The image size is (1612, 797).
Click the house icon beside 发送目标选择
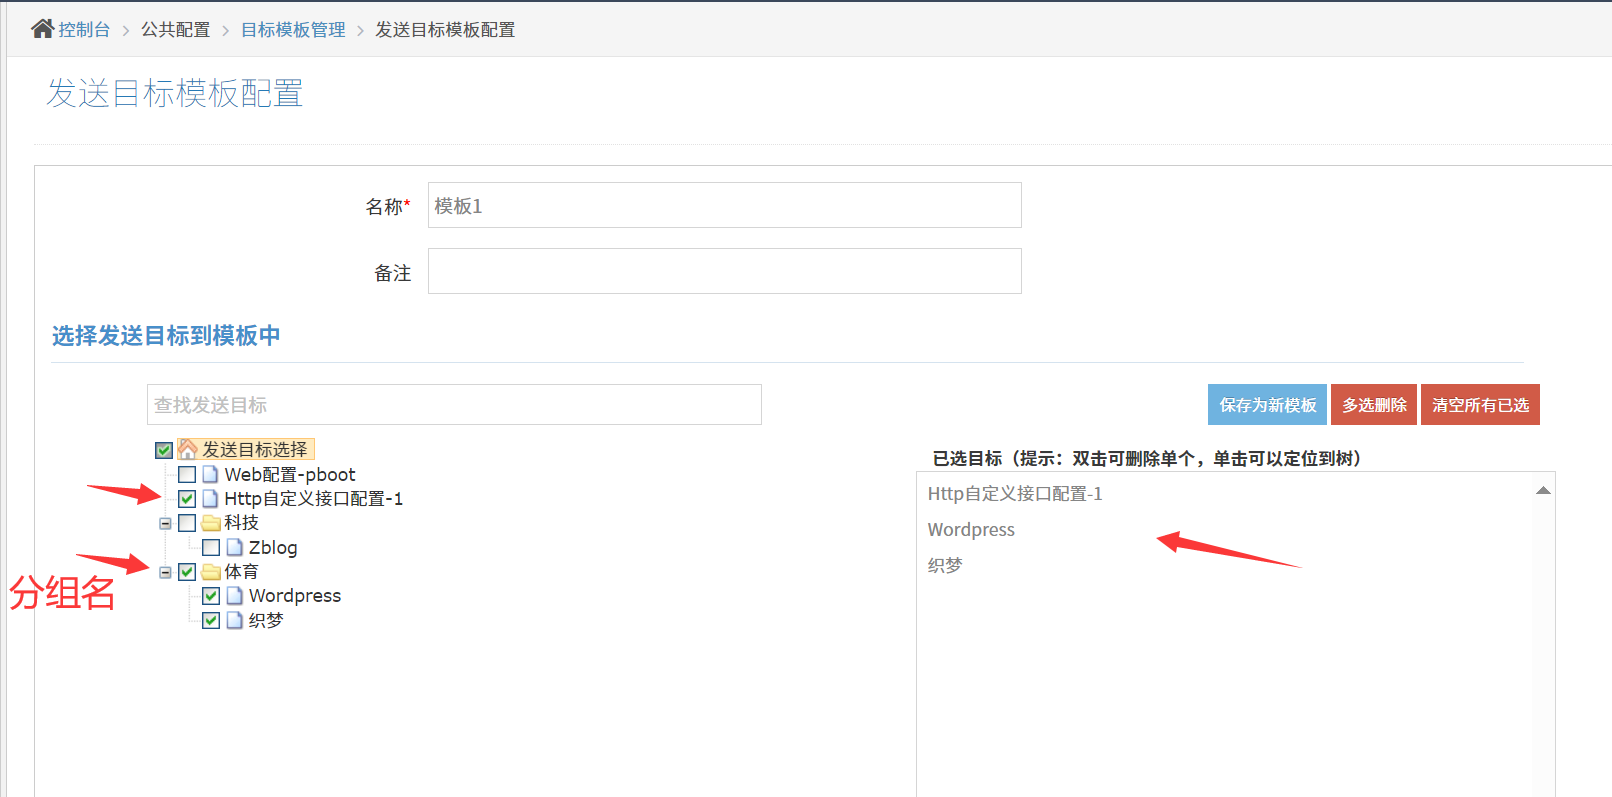pos(187,449)
